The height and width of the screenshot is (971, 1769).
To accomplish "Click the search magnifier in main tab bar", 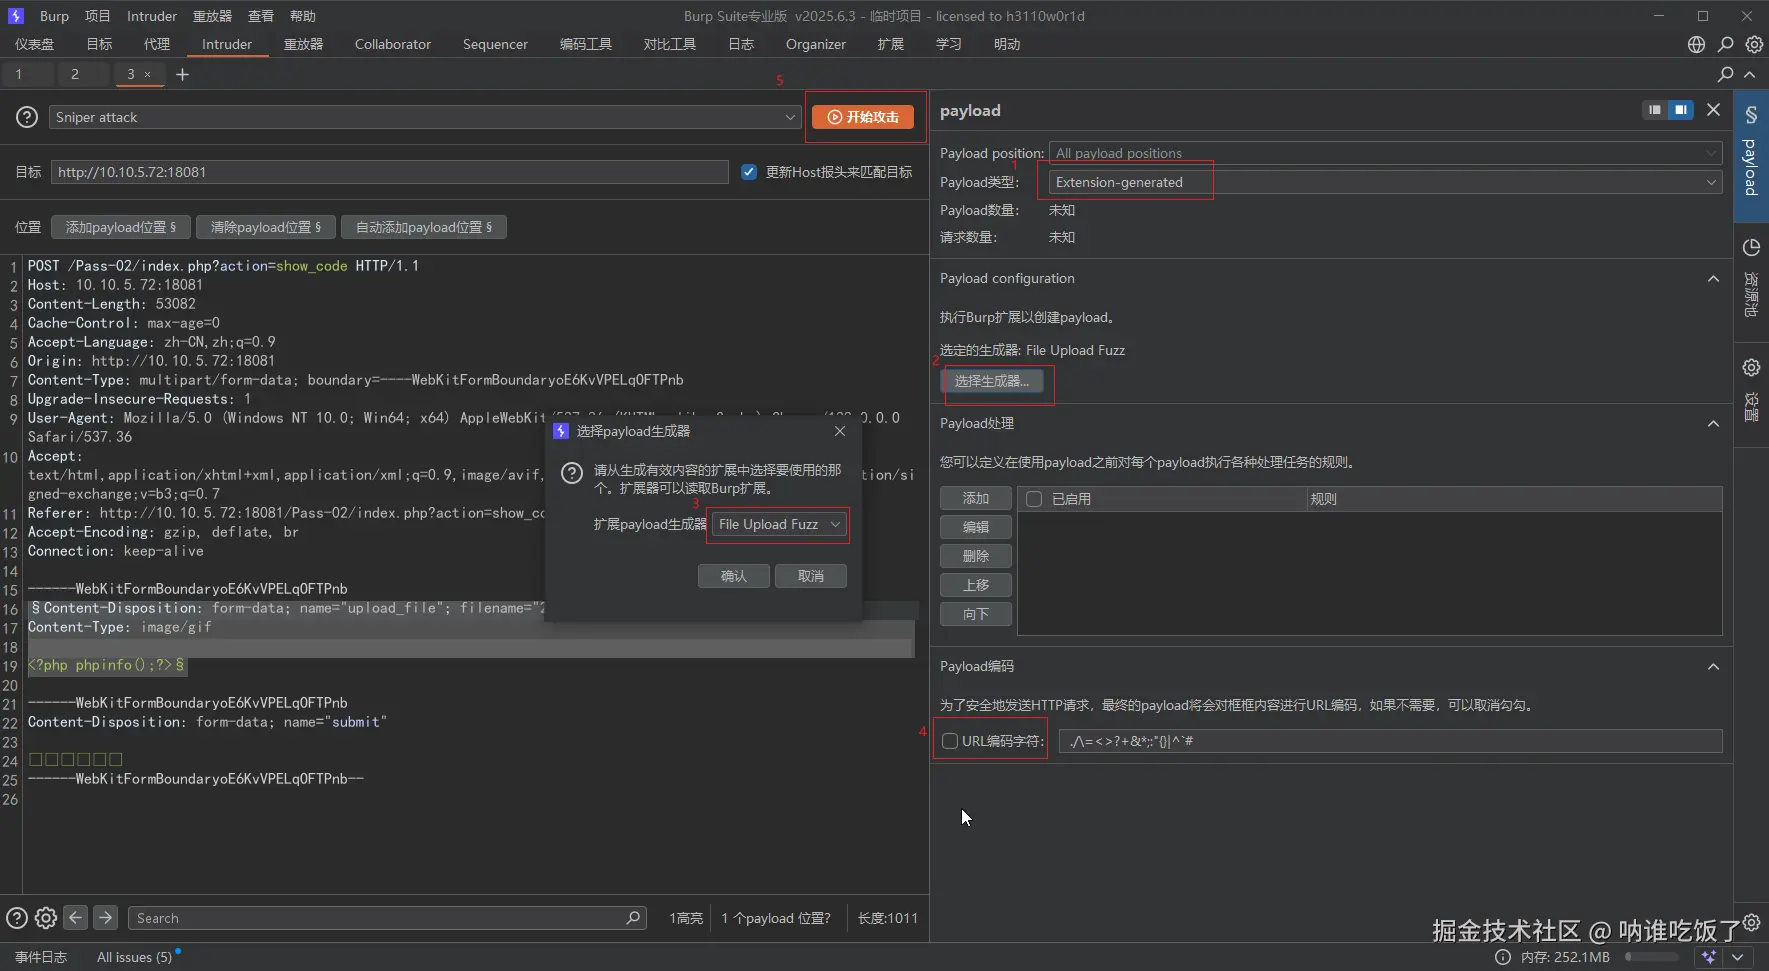I will pyautogui.click(x=1725, y=44).
